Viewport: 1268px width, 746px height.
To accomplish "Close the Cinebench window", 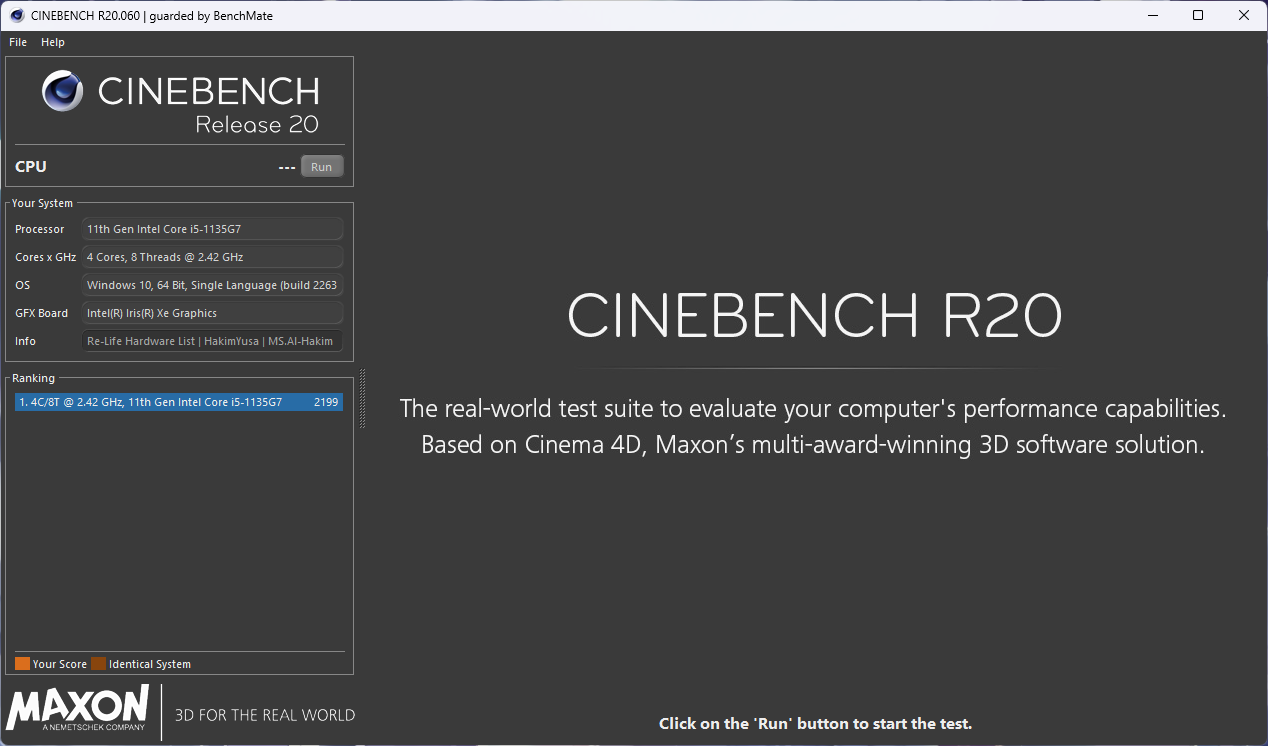I will point(1244,15).
